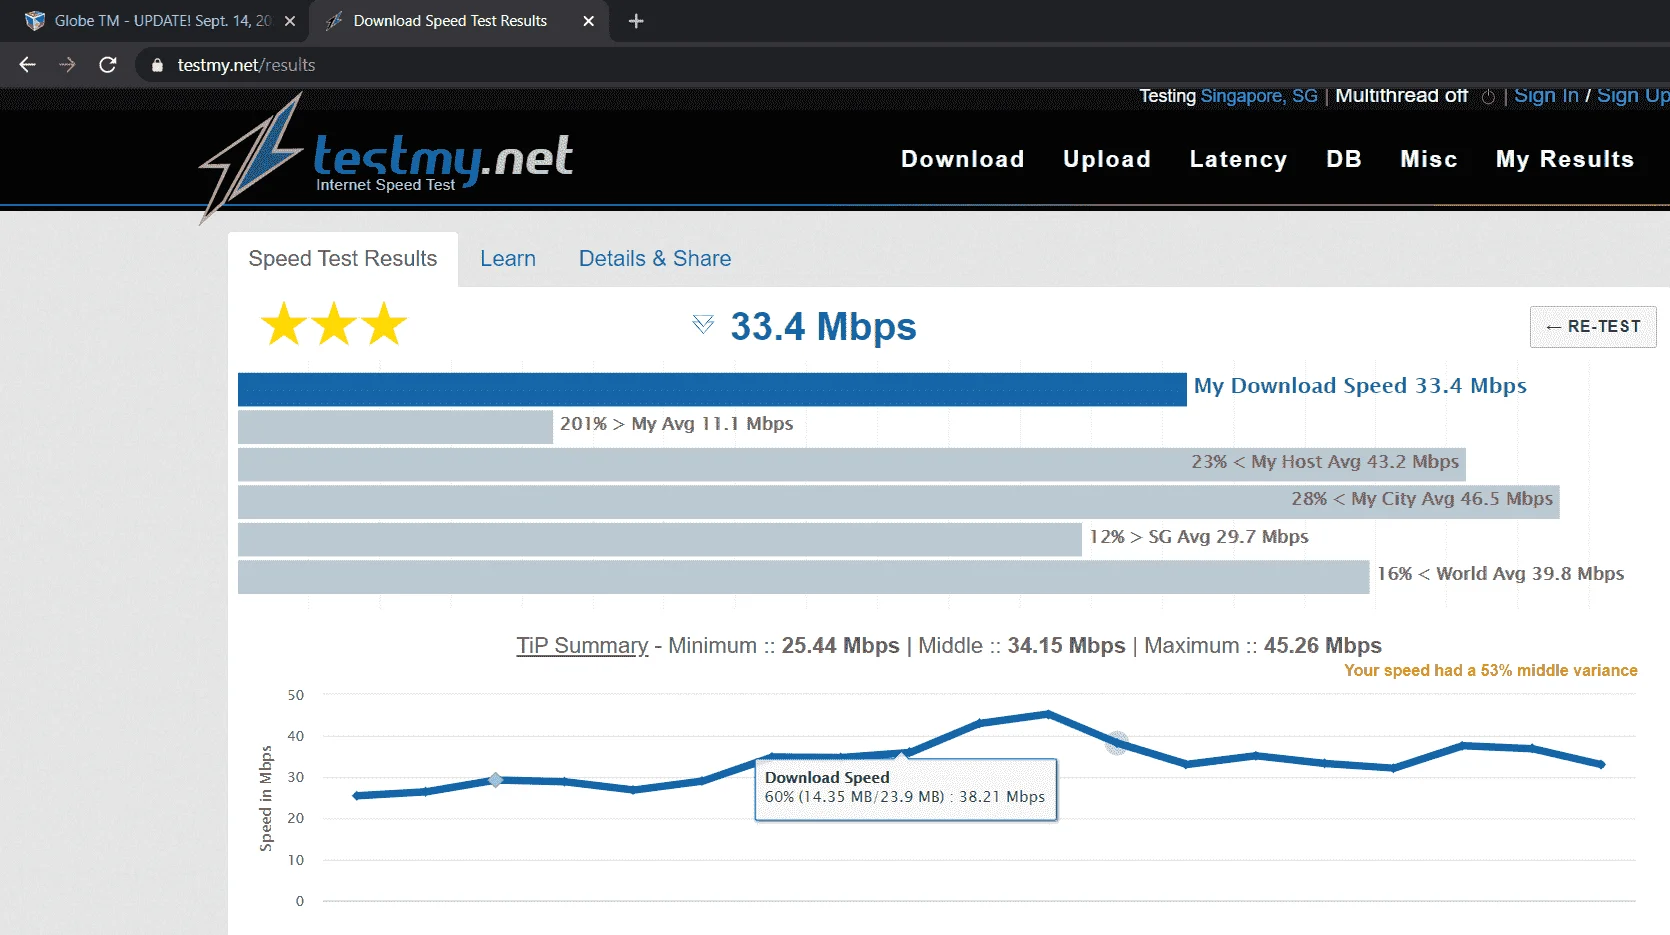Viewport: 1670px width, 935px height.
Task: Open Latency menu item
Action: (x=1238, y=159)
